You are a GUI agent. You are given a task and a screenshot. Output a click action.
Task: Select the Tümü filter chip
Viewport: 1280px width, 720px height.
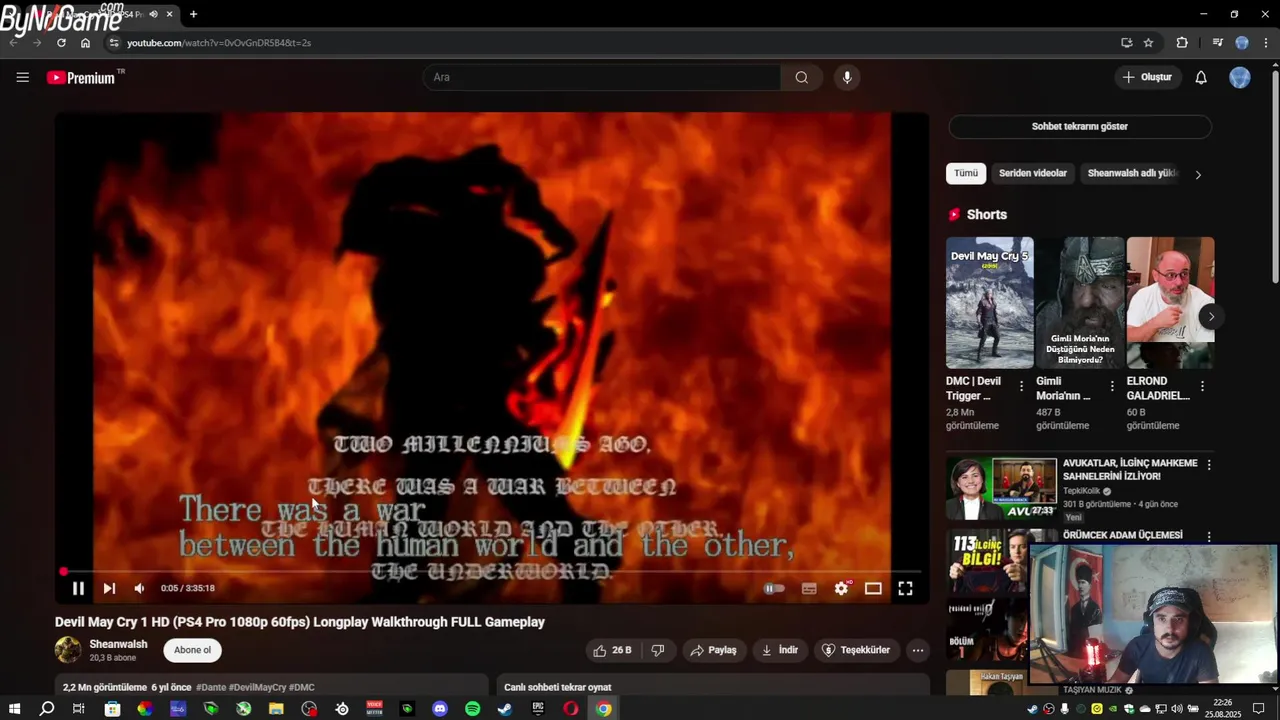coord(966,173)
